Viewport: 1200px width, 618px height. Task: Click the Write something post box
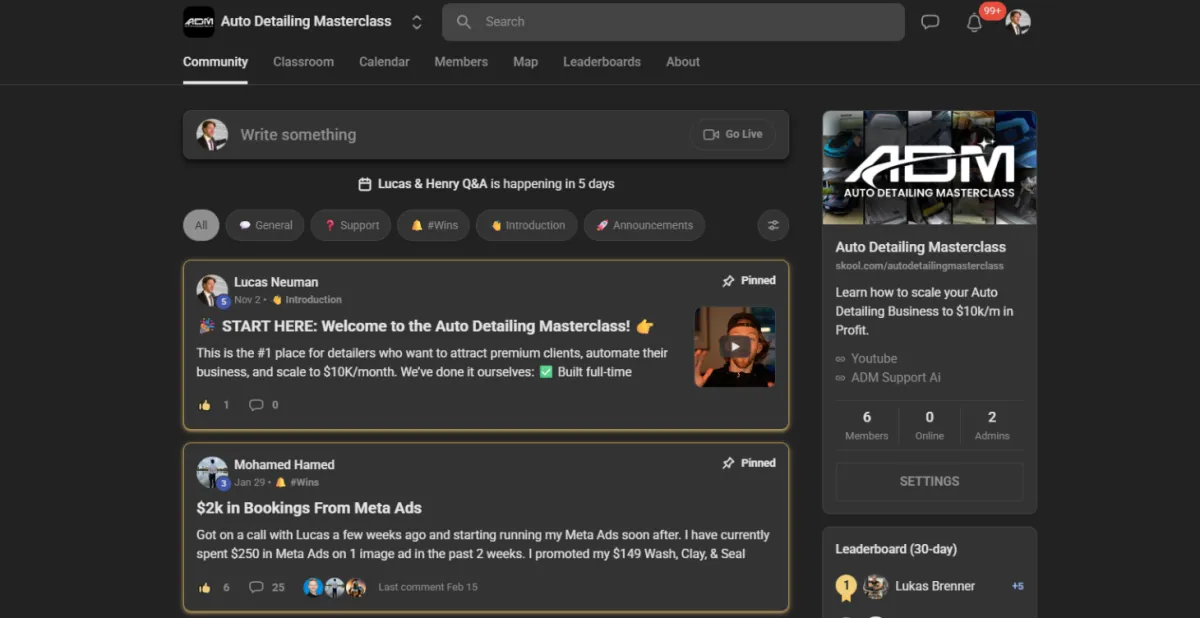(486, 134)
